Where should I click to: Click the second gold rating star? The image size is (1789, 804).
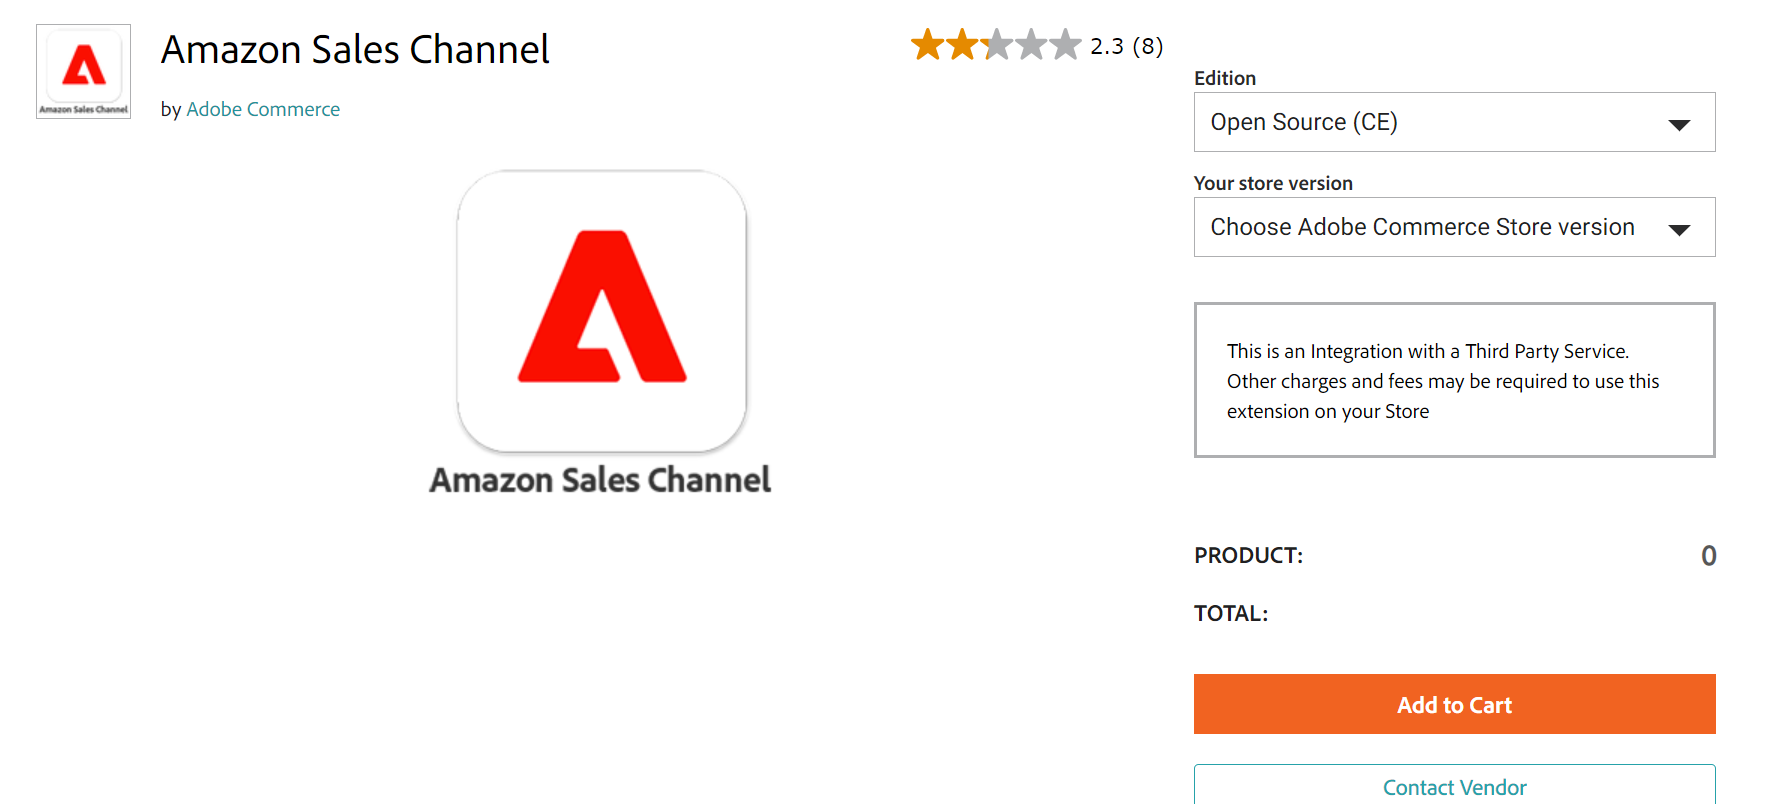tap(962, 45)
